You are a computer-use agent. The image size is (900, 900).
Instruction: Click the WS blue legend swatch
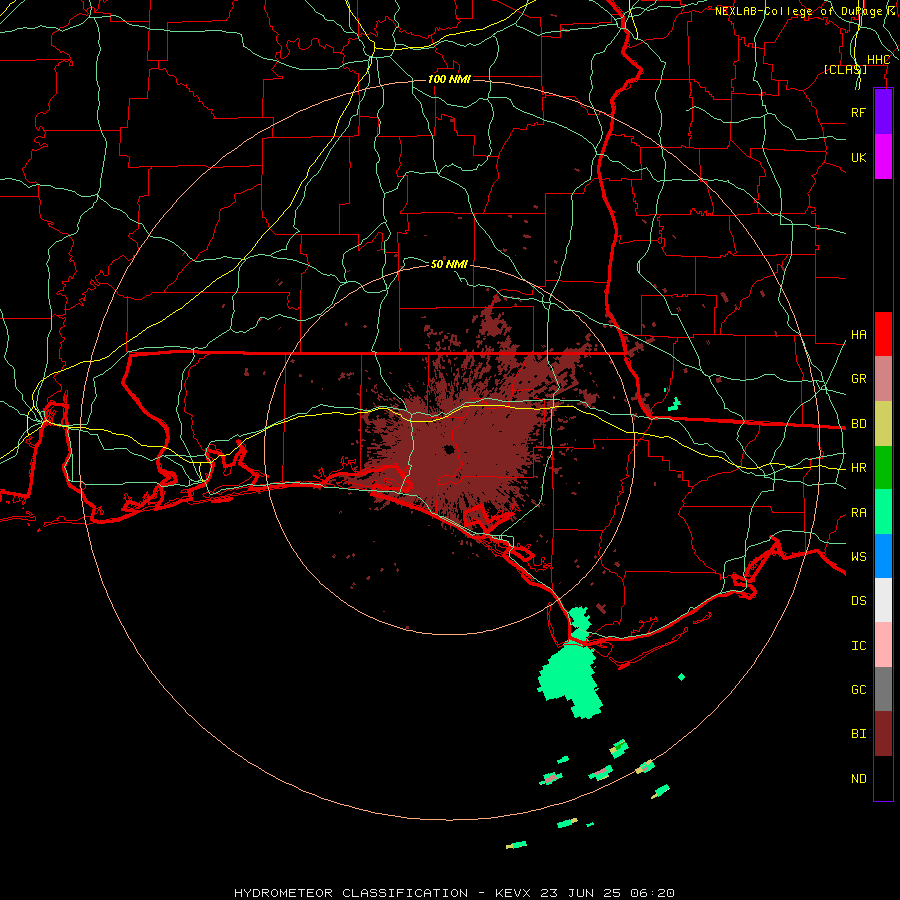click(883, 556)
